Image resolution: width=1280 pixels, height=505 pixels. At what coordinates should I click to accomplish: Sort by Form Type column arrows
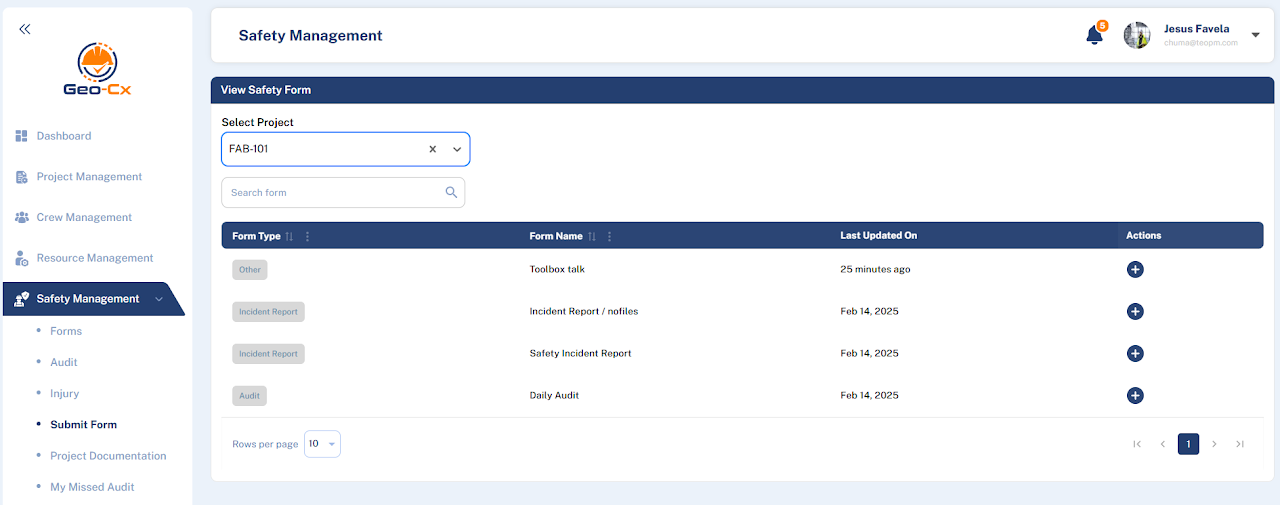pyautogui.click(x=289, y=237)
